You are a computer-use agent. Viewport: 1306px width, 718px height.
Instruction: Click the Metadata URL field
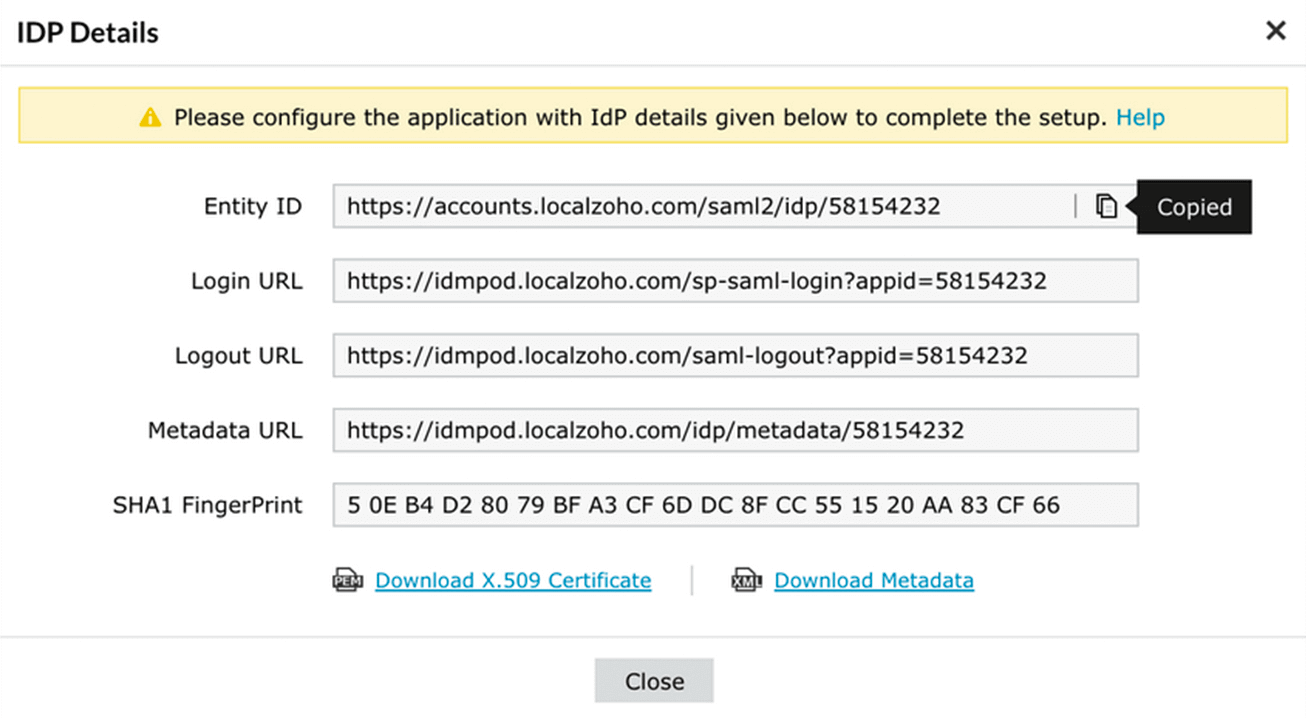(x=735, y=431)
